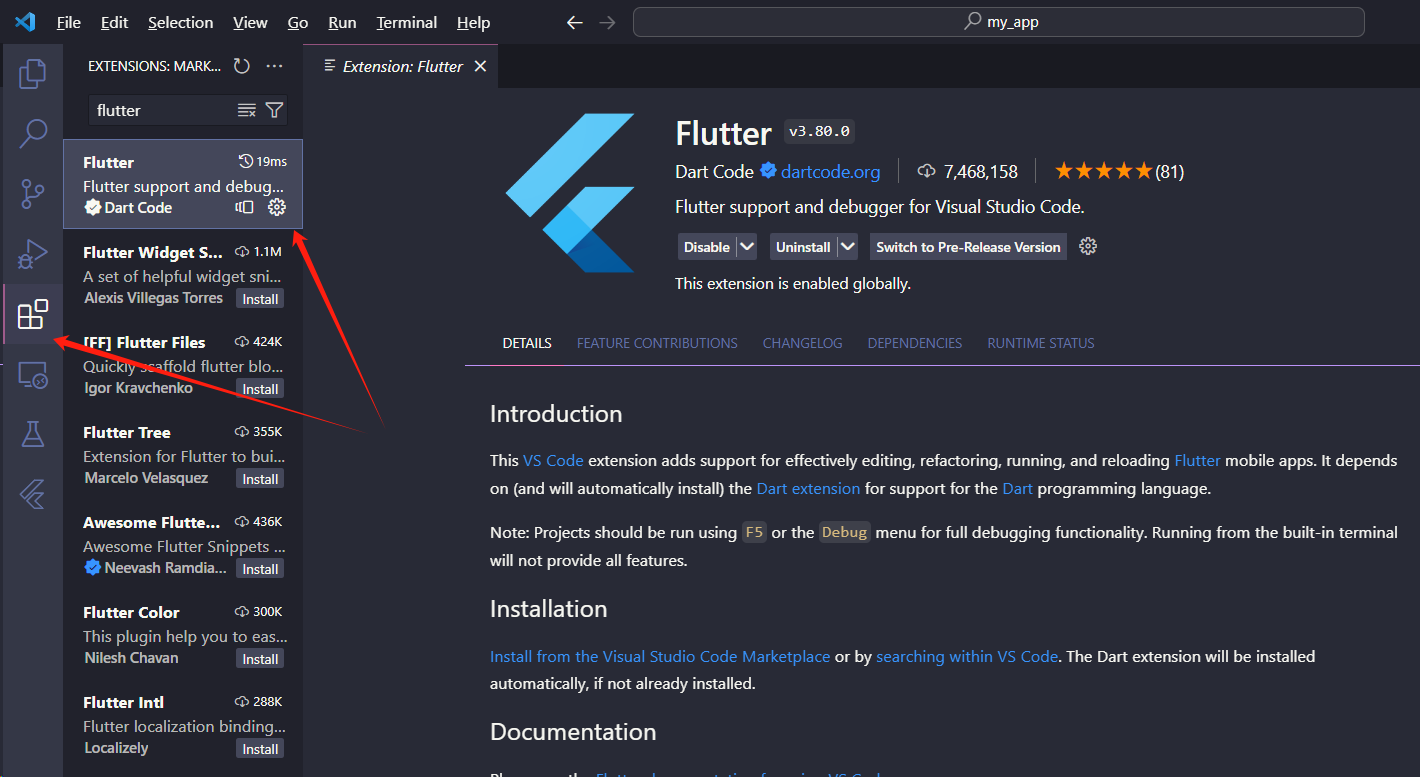Image resolution: width=1420 pixels, height=777 pixels.
Task: Open the Testing beaker view
Action: 33,434
